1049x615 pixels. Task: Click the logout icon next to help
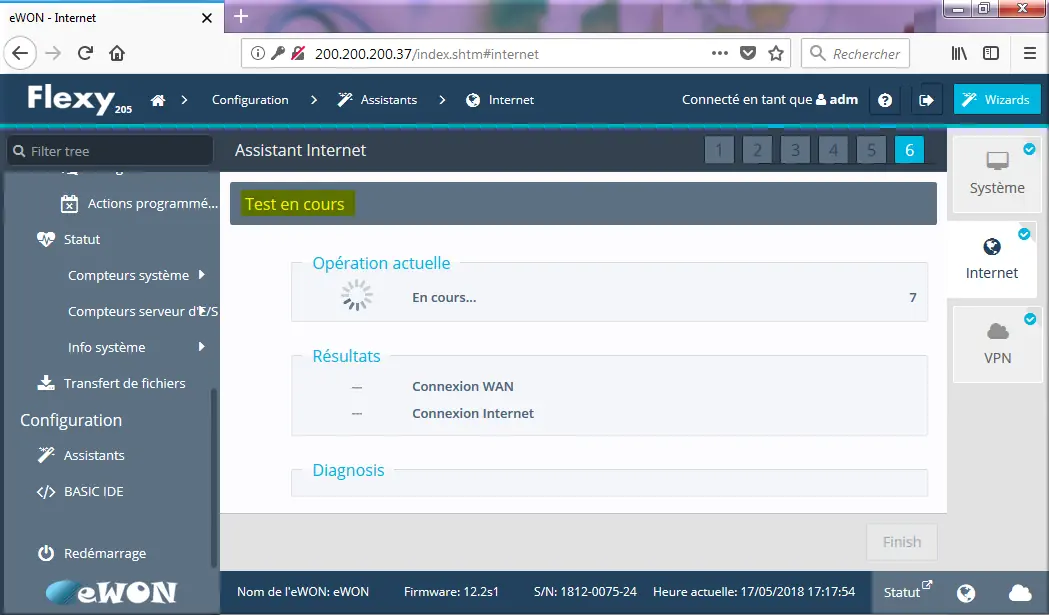pyautogui.click(x=926, y=100)
